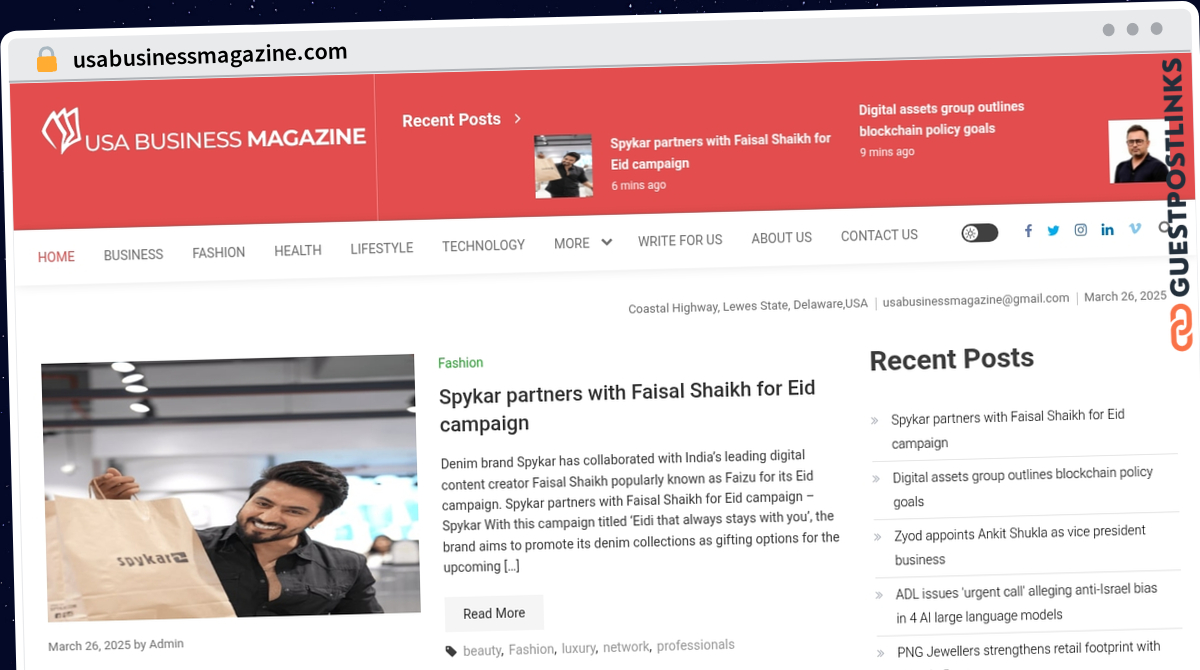
Task: Open the Instagram social icon
Action: click(x=1080, y=230)
